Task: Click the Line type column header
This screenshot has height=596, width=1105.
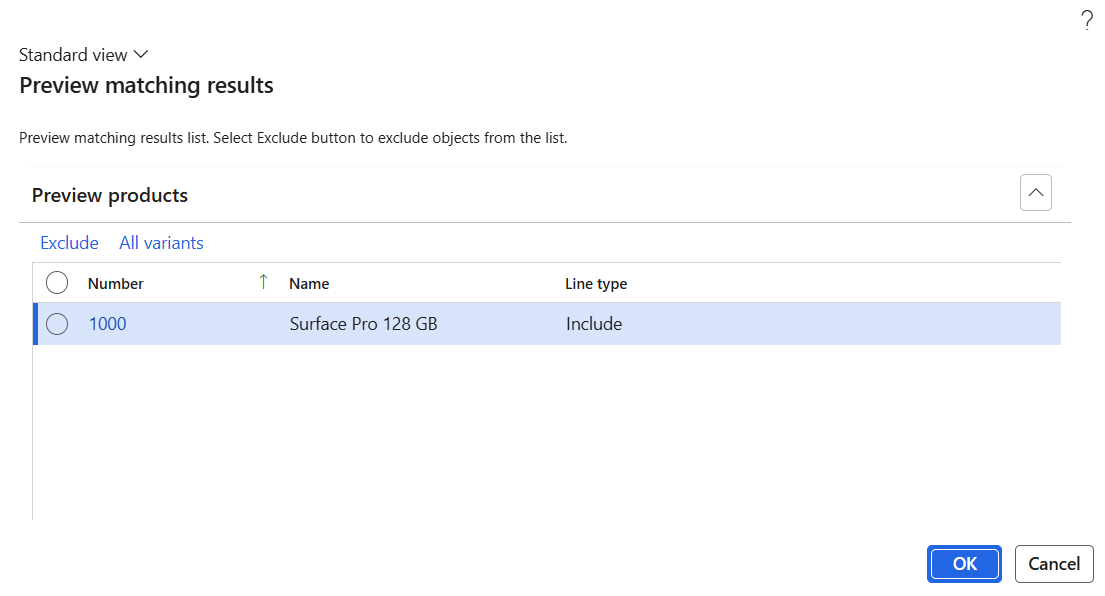Action: coord(596,283)
